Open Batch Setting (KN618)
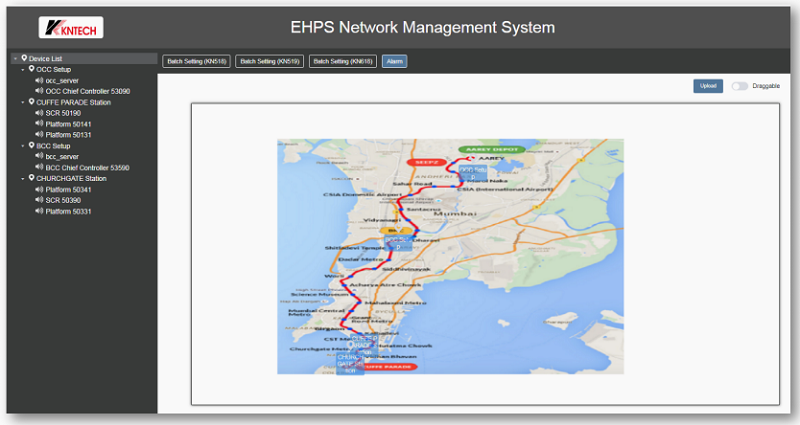 coord(342,62)
